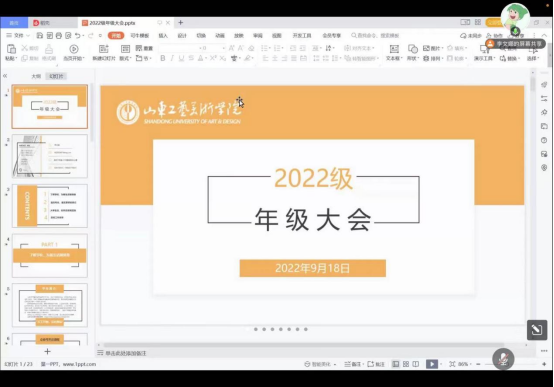Click the Undo arrow icon
This screenshot has height=387, width=554.
click(77, 35)
